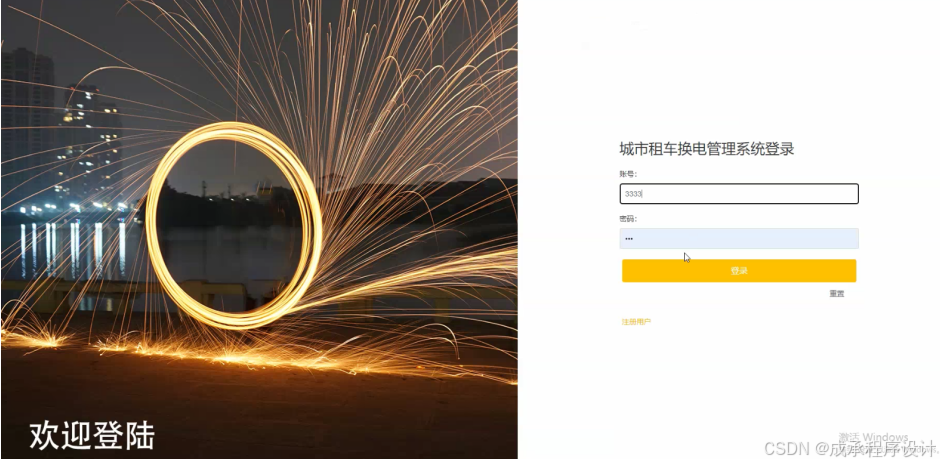Click the 密码 label text
The width and height of the screenshot is (940, 464).
[x=628, y=219]
